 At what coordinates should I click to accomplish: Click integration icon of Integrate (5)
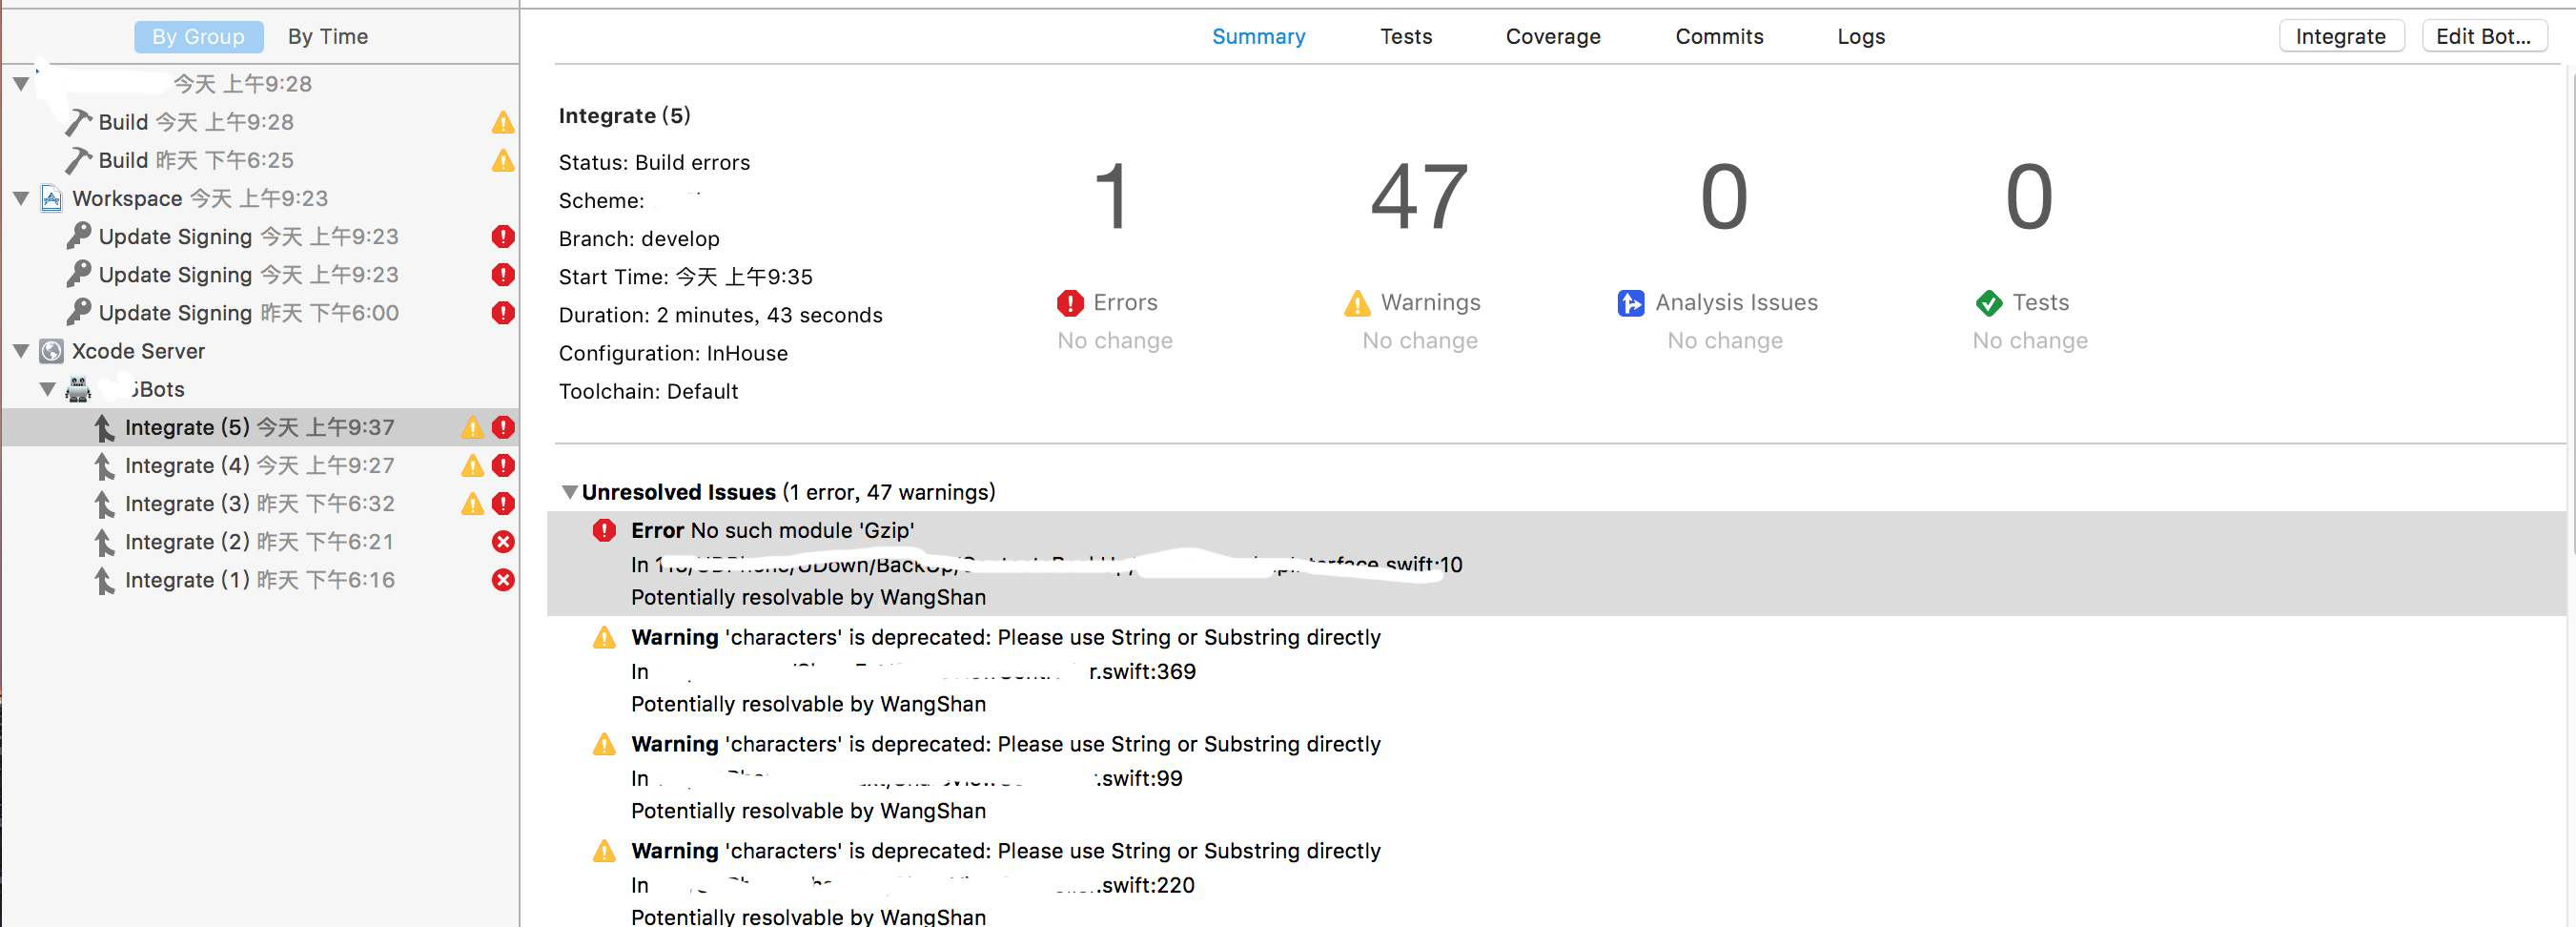pyautogui.click(x=104, y=428)
